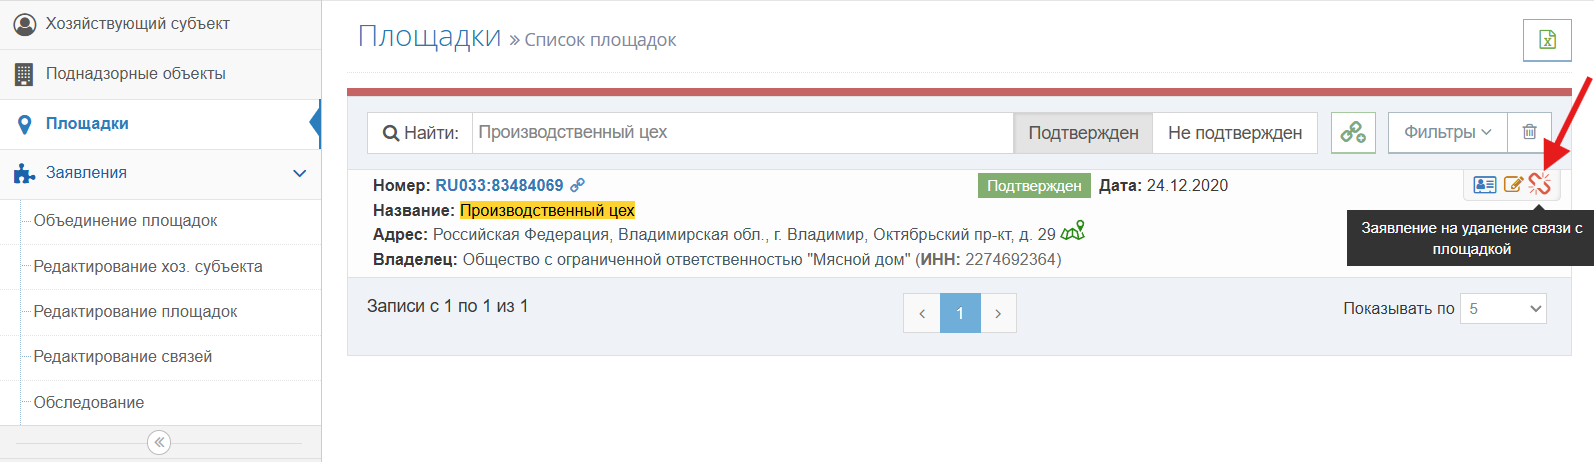Click the orange edit site icon
This screenshot has height=462, width=1594.
(1513, 185)
